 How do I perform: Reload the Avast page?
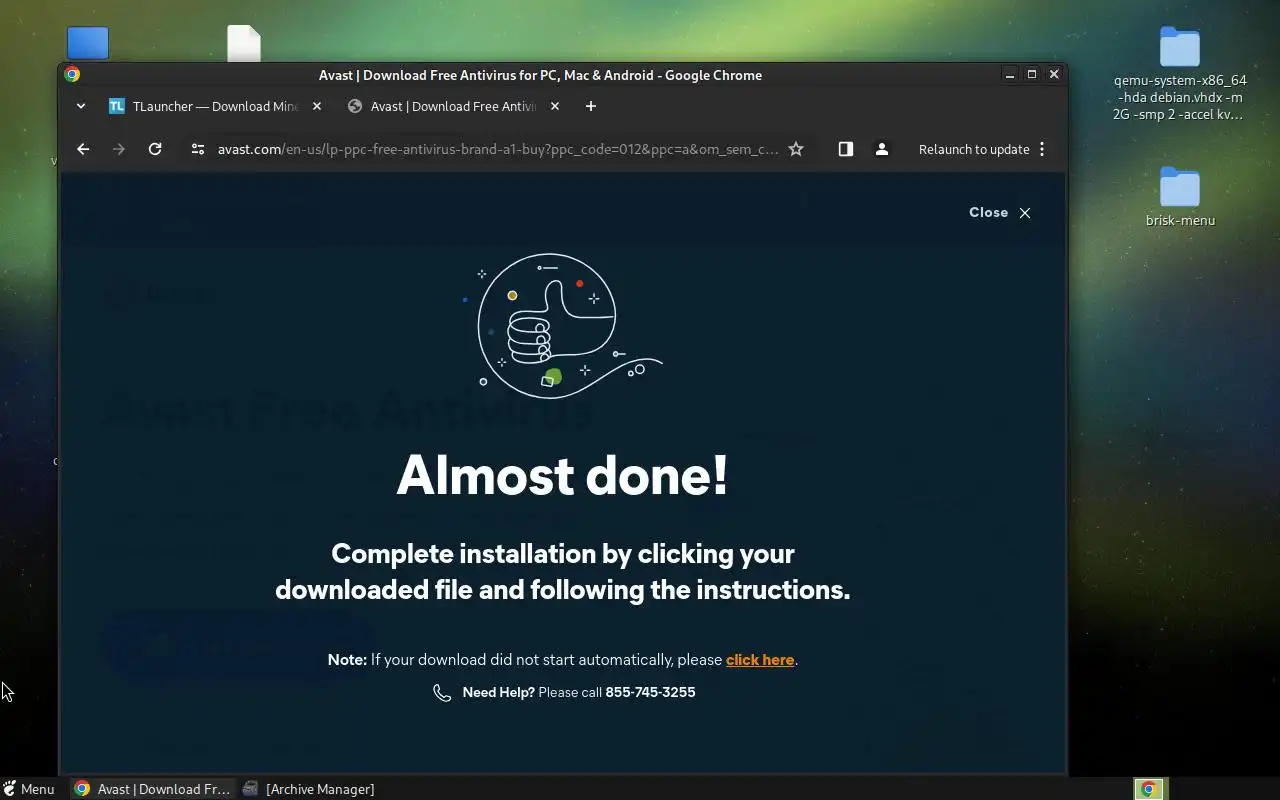[x=155, y=149]
